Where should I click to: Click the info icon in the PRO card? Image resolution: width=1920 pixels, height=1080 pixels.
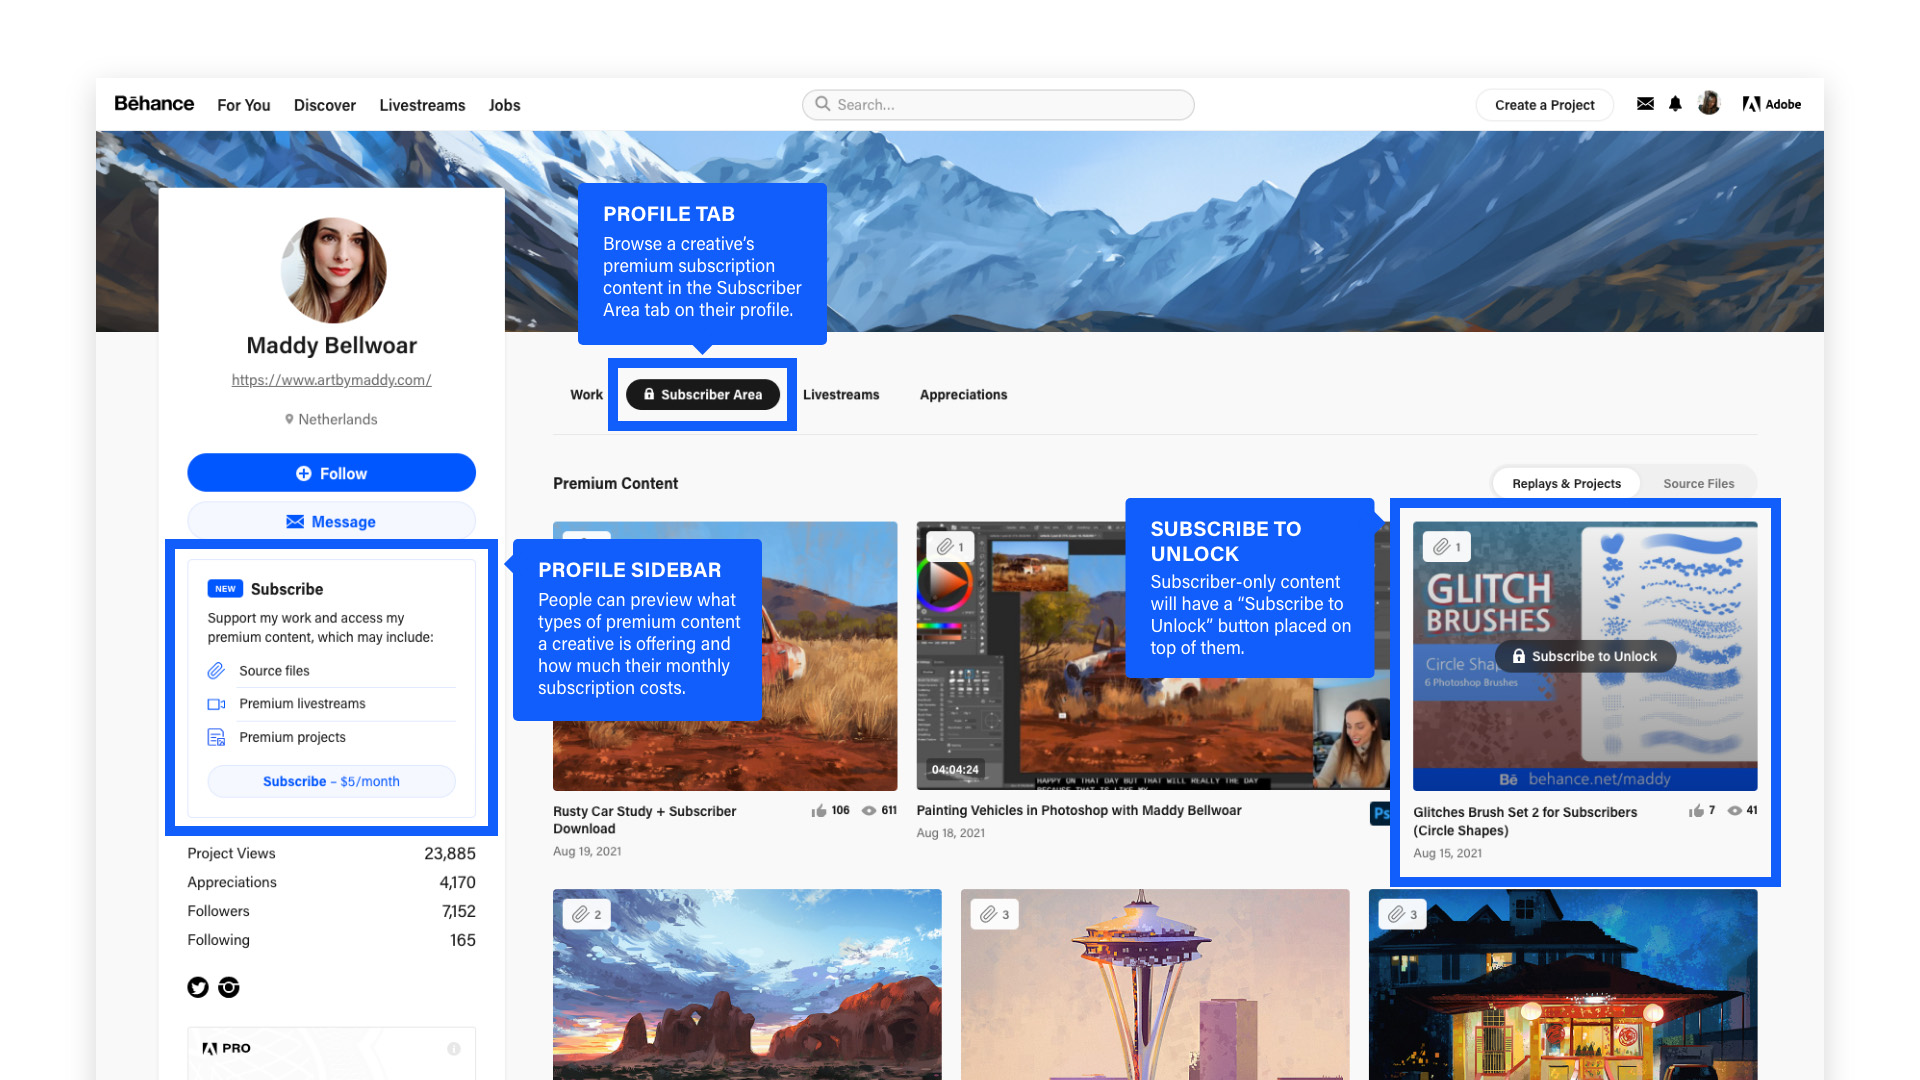[x=454, y=1049]
